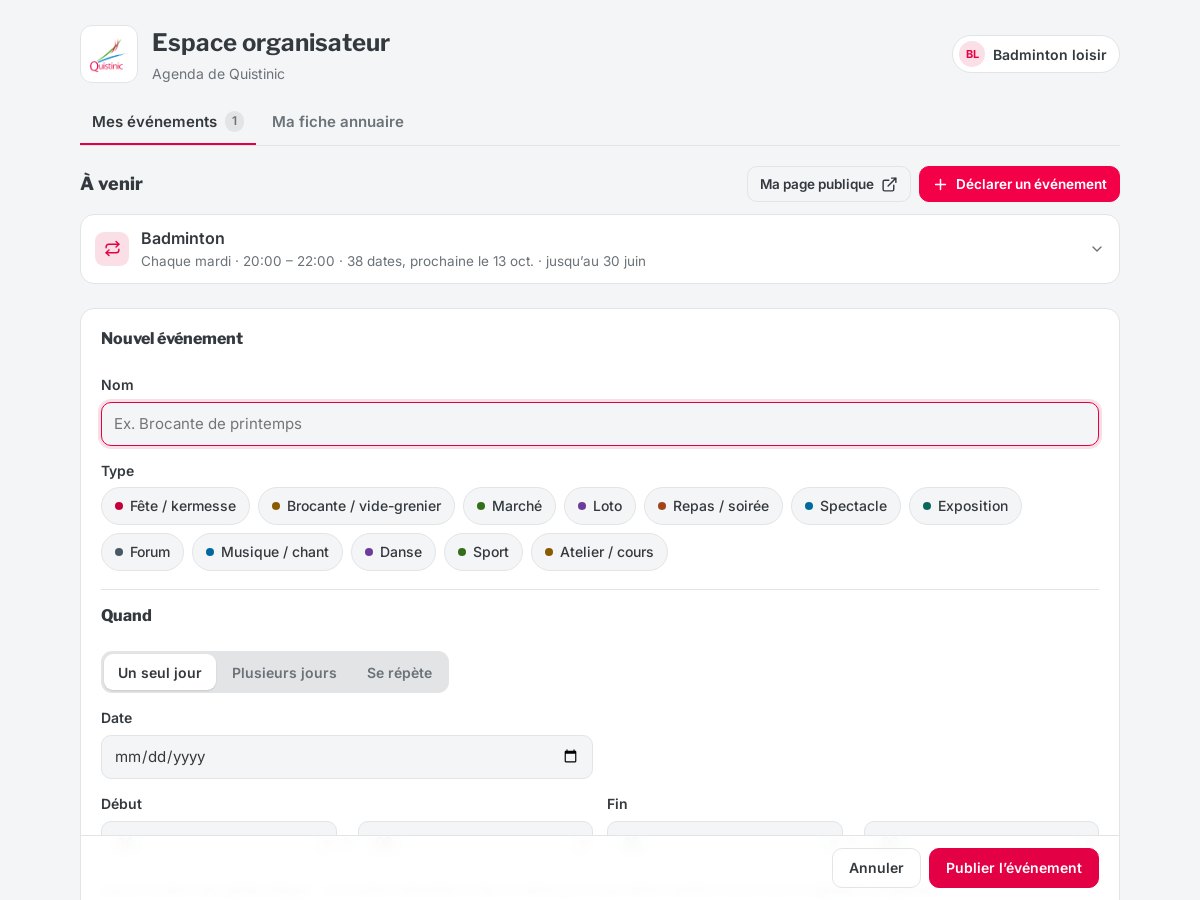
Task: Click Déclarer un événement button
Action: click(x=1019, y=184)
